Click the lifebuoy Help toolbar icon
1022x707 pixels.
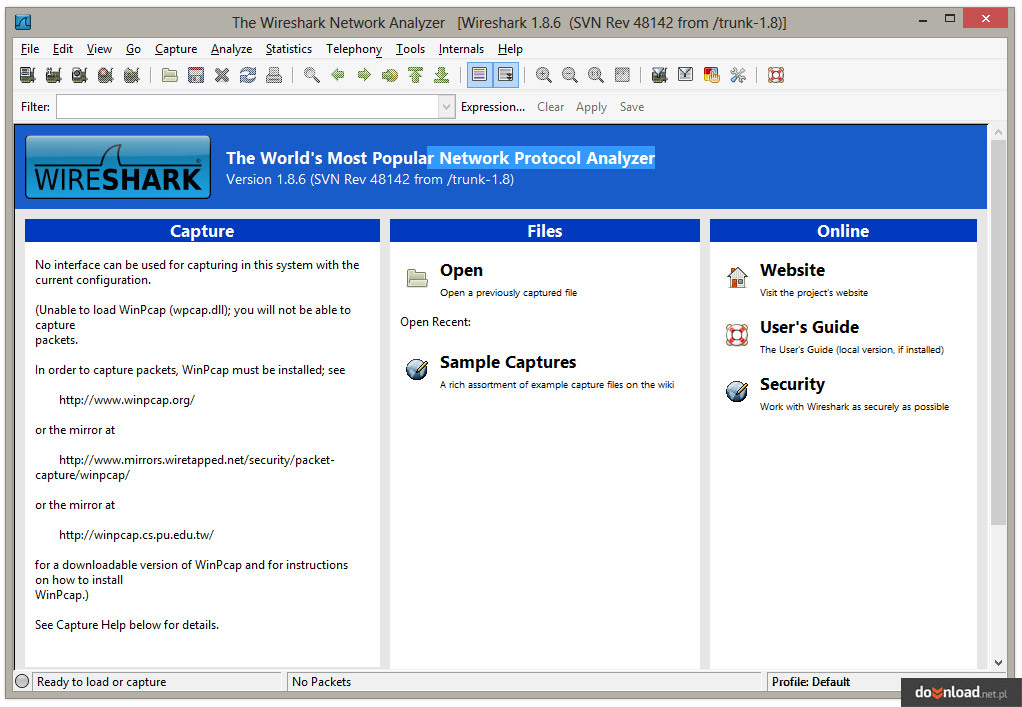pos(776,75)
